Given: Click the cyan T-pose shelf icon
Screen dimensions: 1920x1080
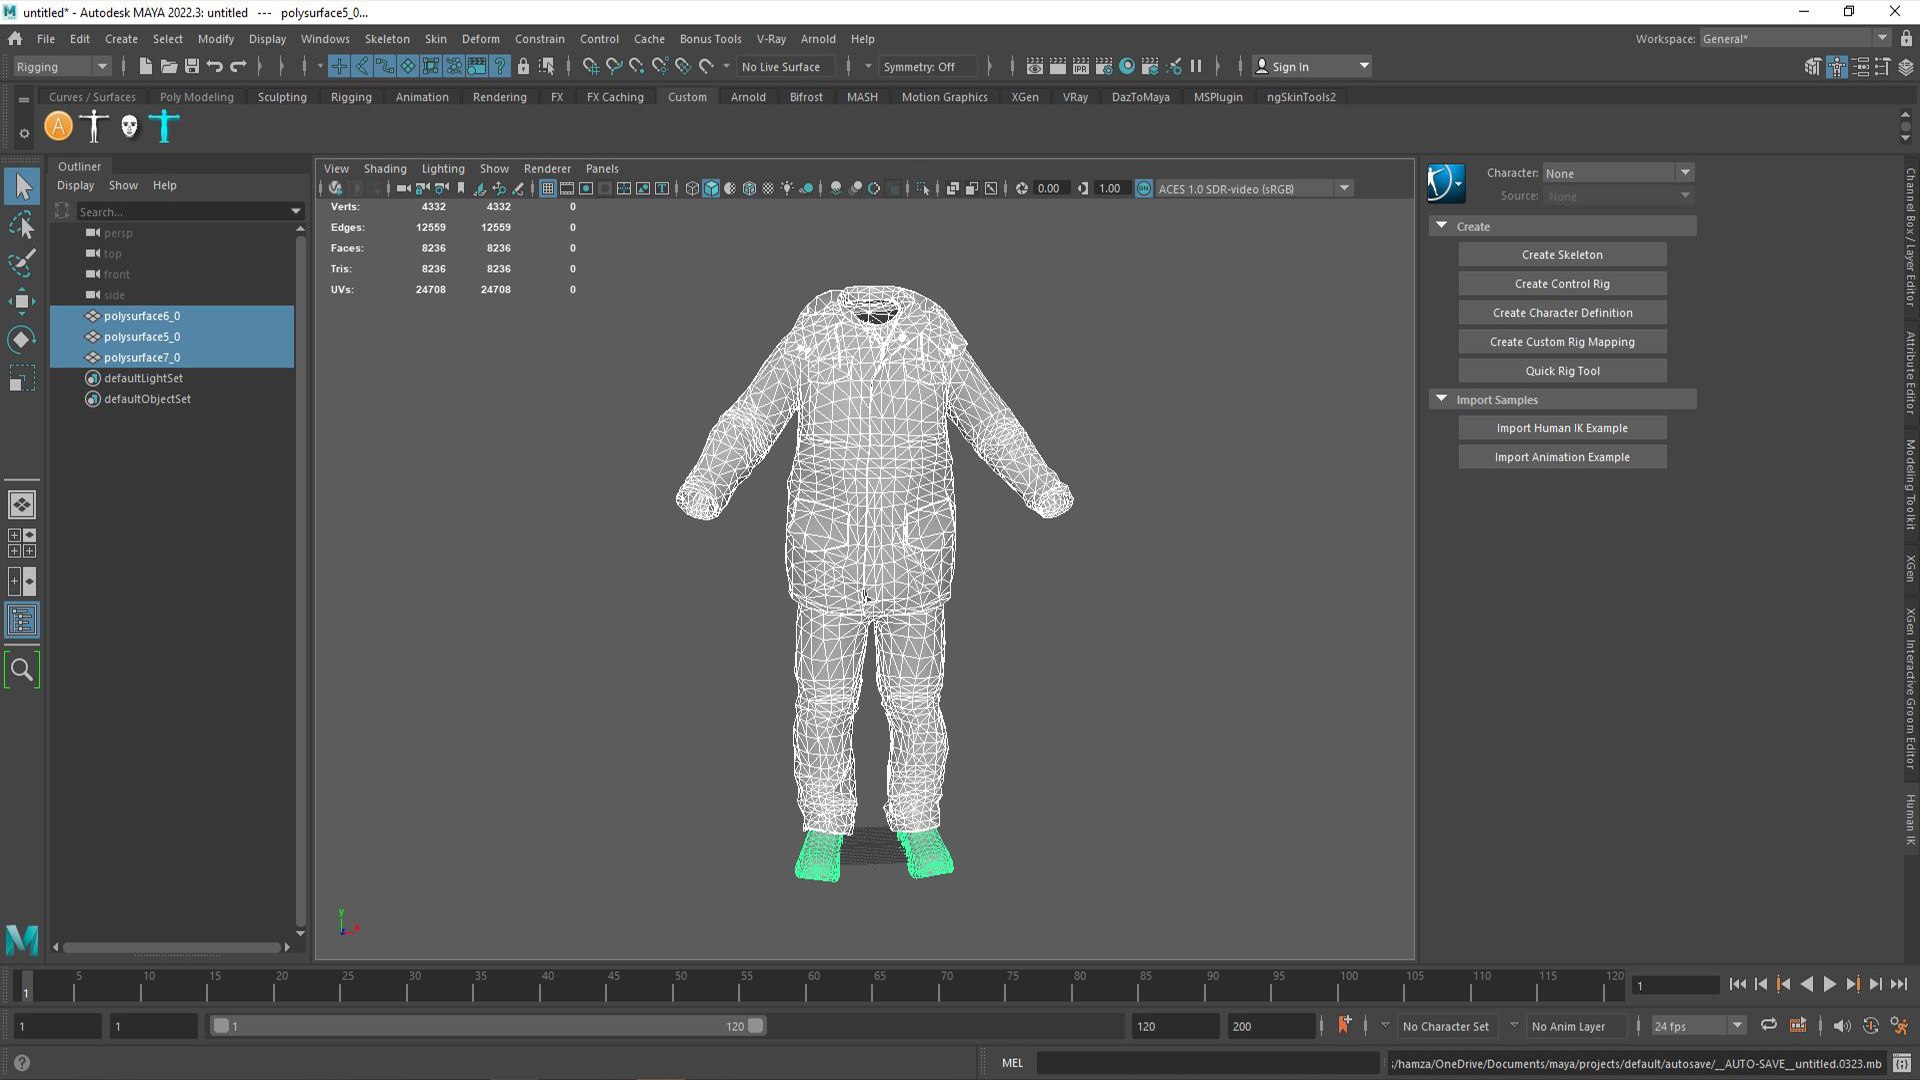Looking at the screenshot, I should [164, 127].
